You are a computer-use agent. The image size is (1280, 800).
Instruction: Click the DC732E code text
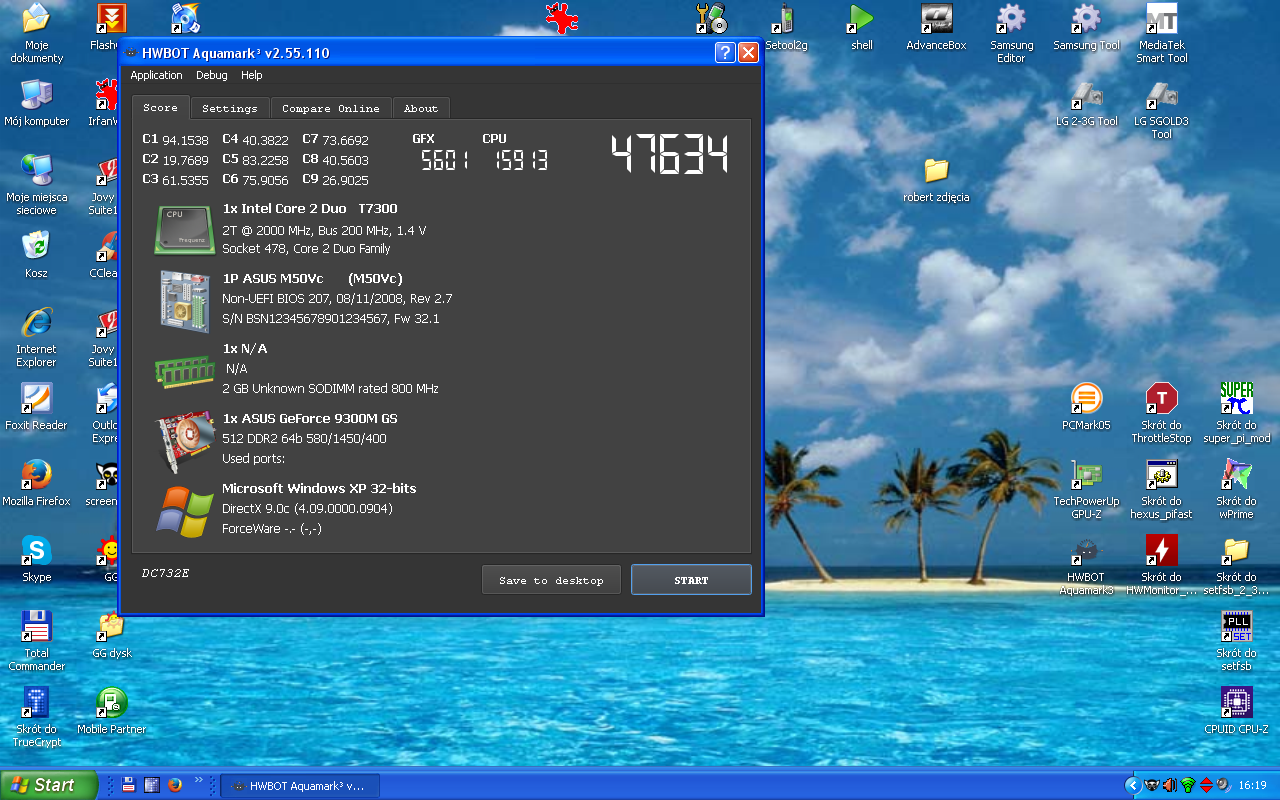coord(165,573)
